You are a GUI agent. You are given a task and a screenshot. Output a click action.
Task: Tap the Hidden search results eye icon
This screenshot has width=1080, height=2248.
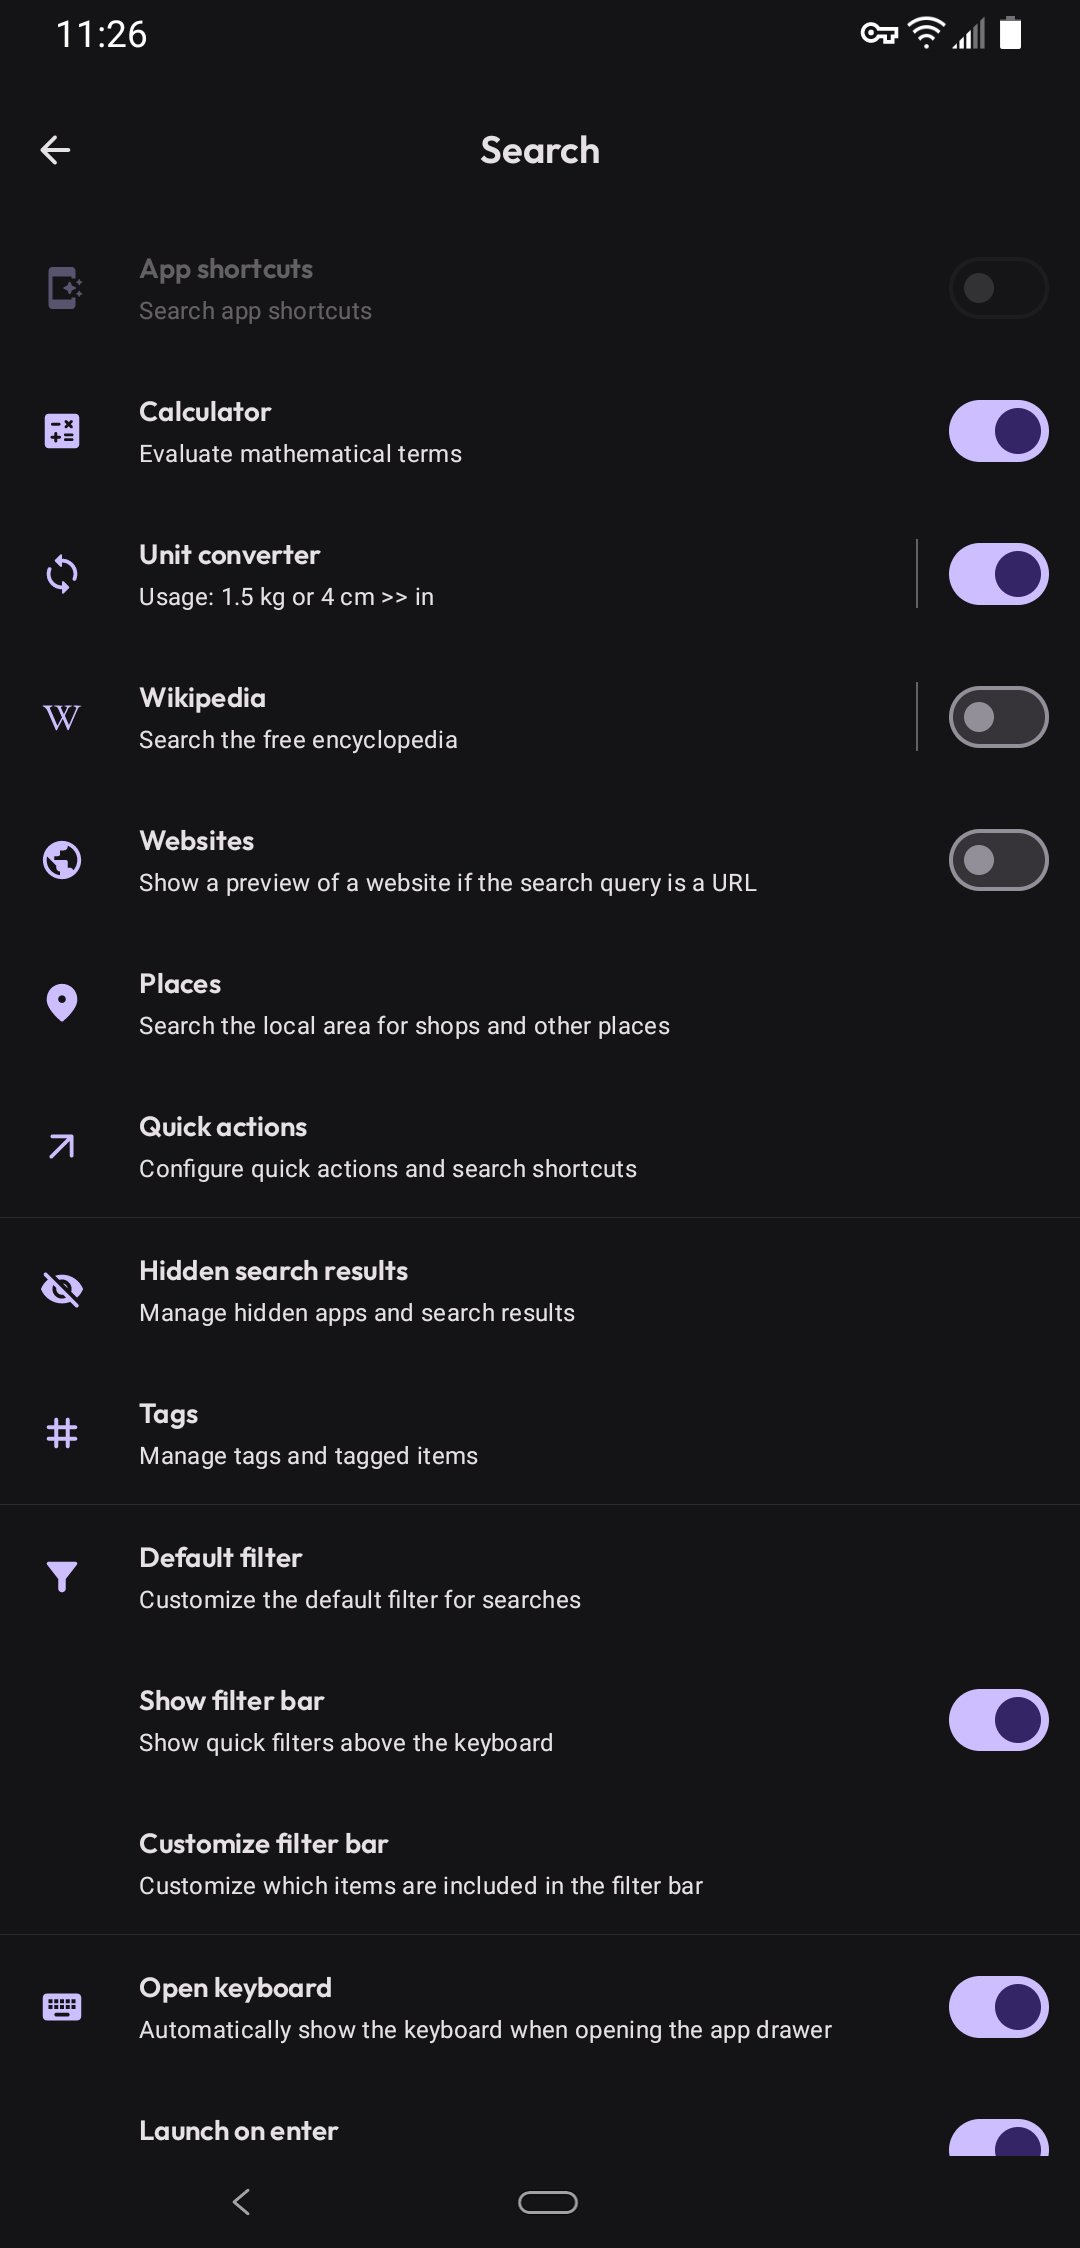pos(62,1290)
